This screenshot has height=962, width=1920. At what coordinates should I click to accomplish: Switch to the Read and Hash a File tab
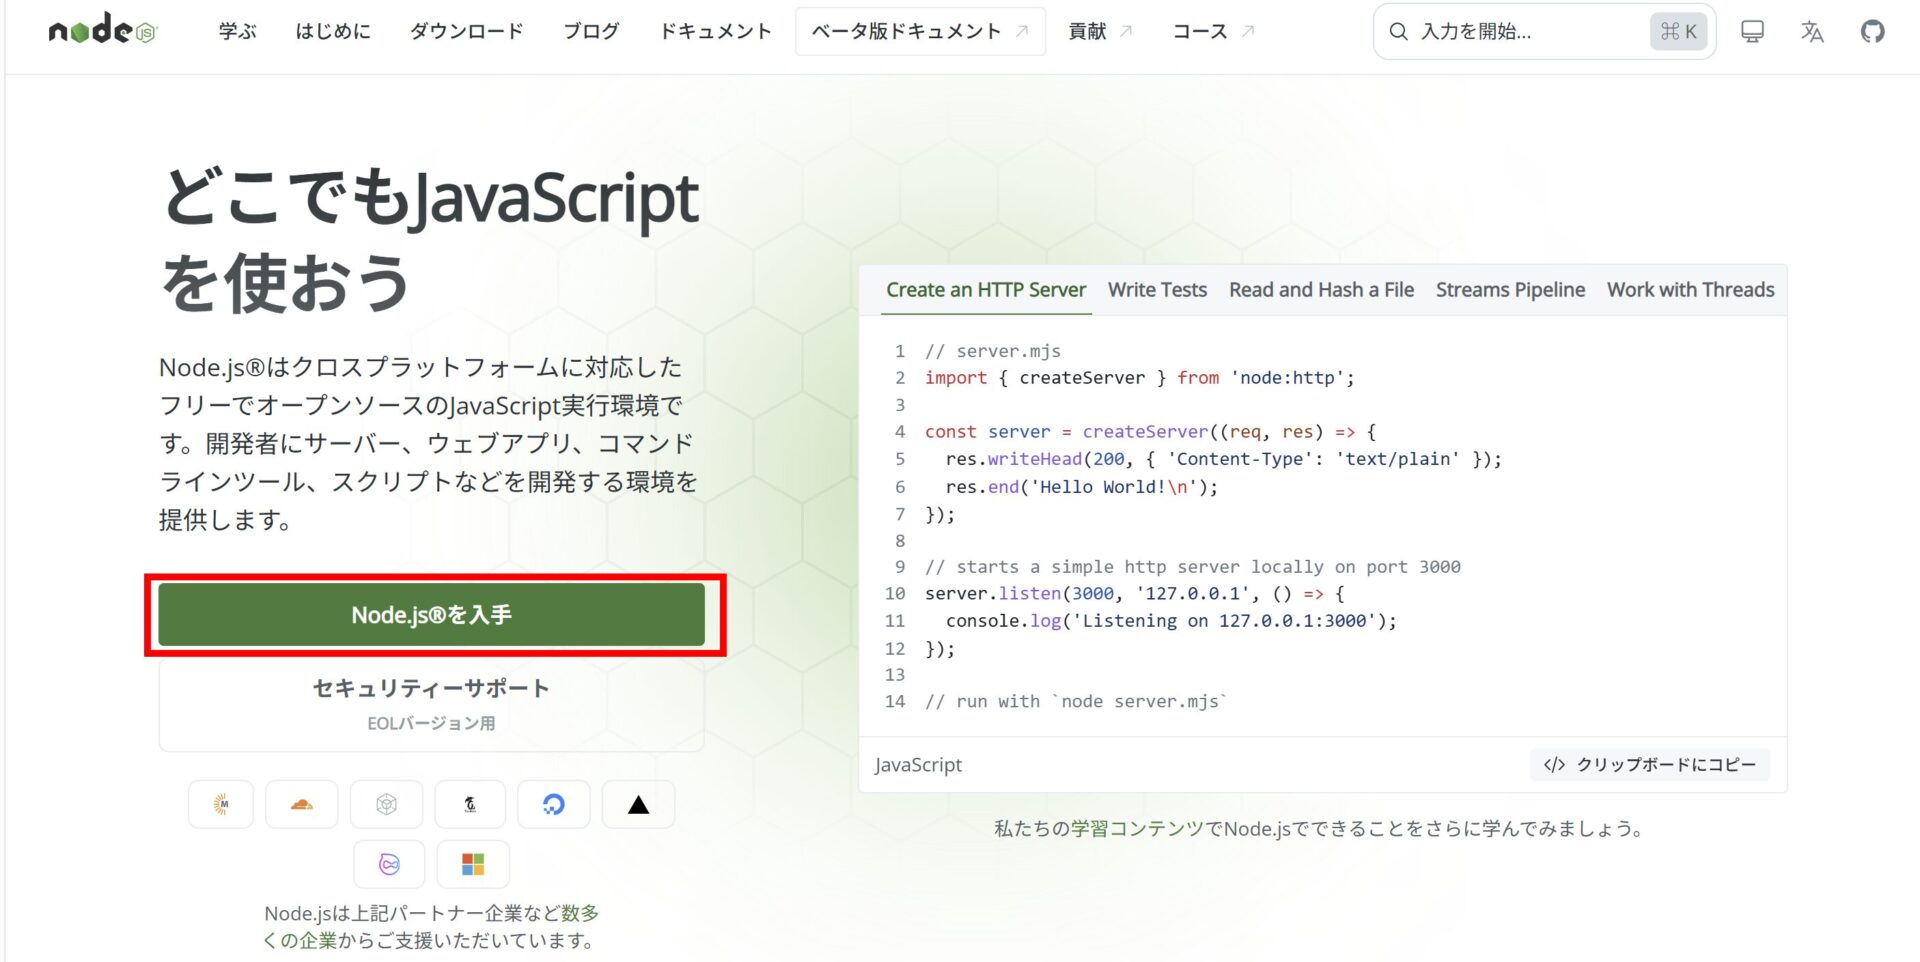point(1321,290)
